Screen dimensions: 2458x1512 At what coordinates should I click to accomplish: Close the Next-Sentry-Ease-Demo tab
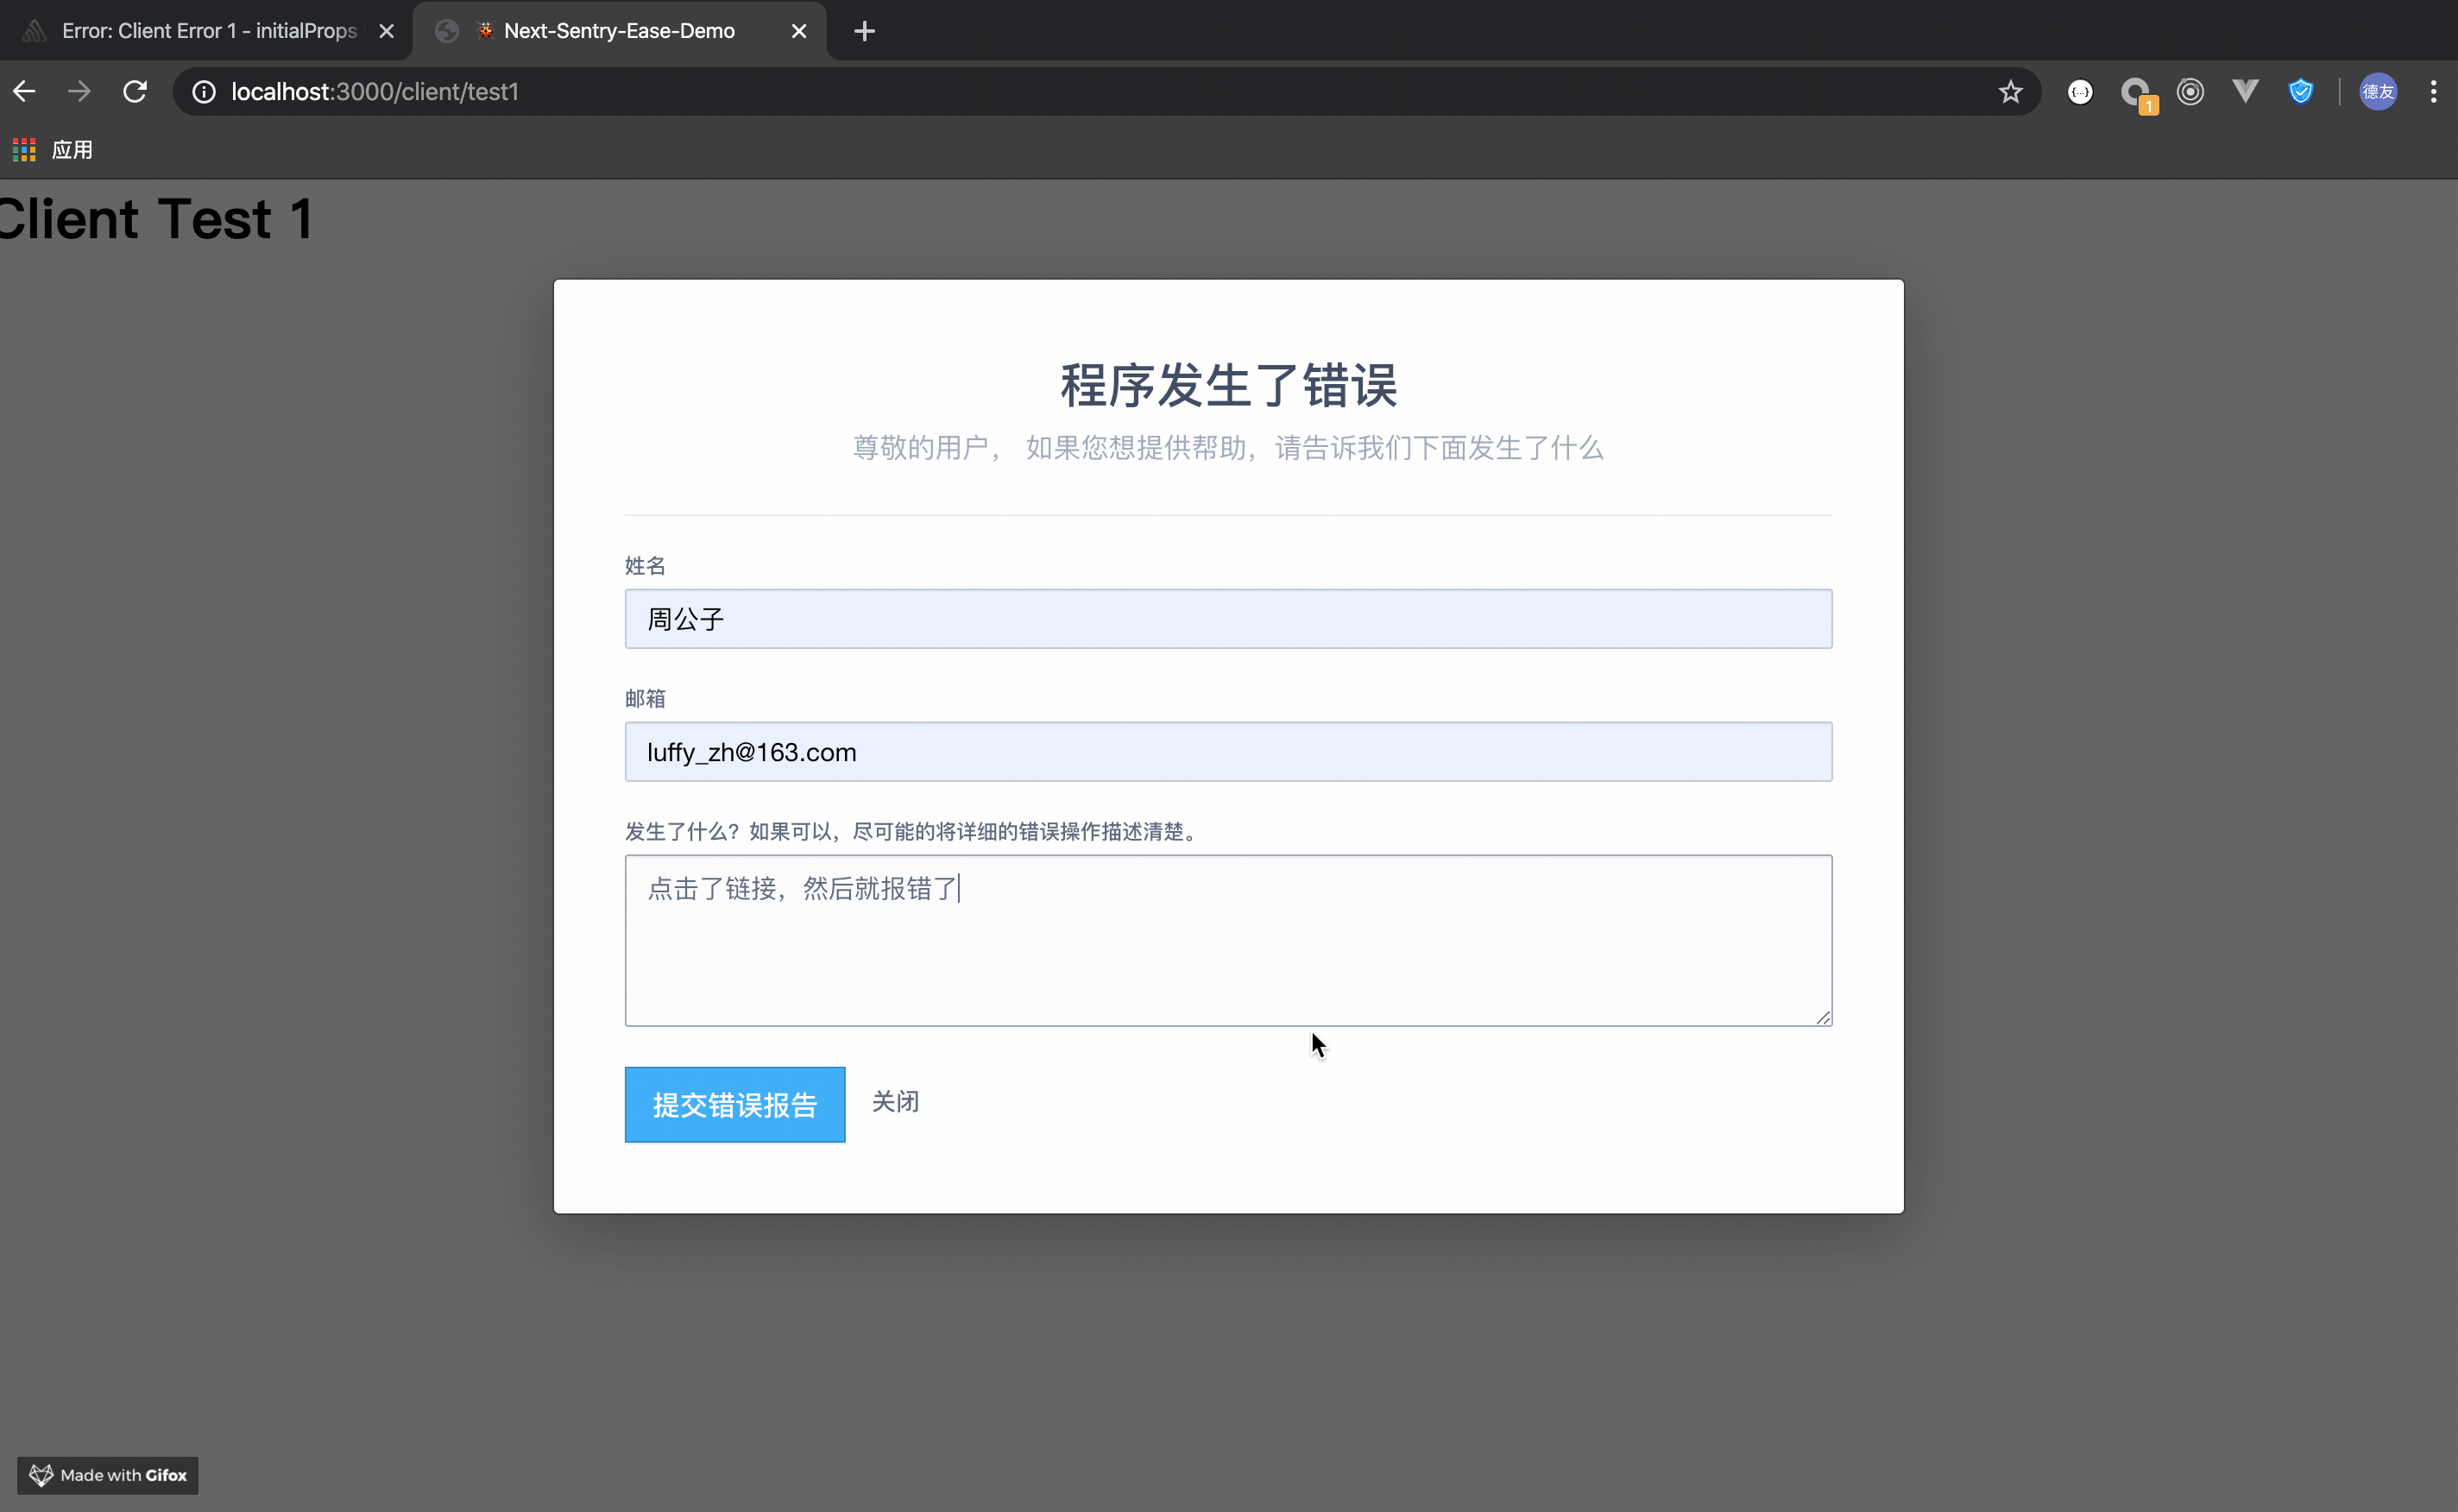(799, 31)
